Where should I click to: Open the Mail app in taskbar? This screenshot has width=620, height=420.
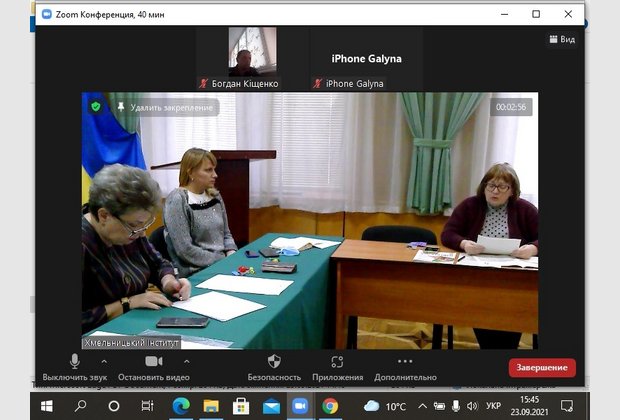click(271, 406)
